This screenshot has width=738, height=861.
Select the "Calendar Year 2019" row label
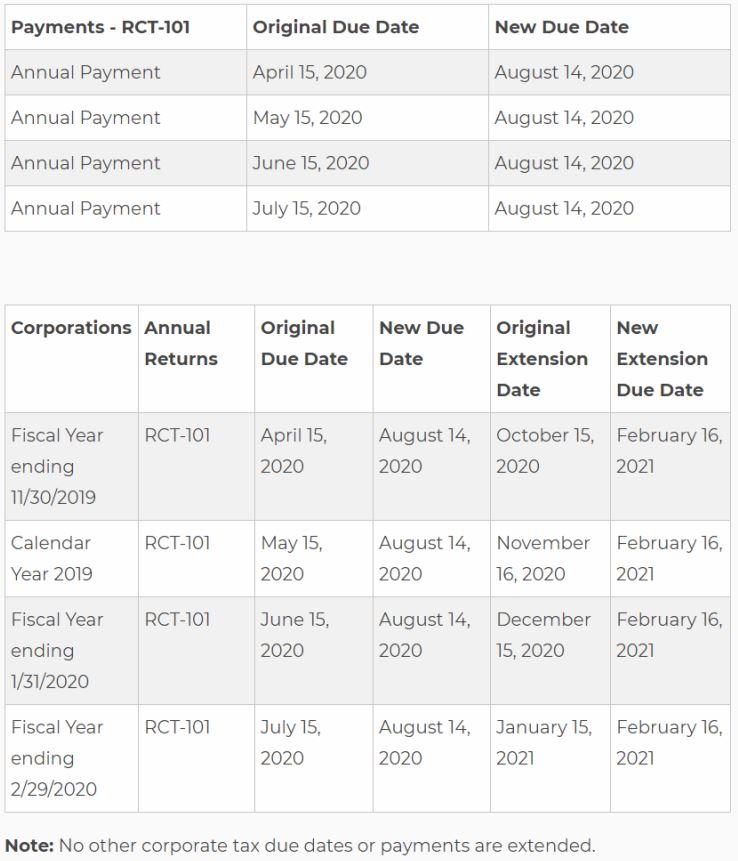(x=52, y=558)
